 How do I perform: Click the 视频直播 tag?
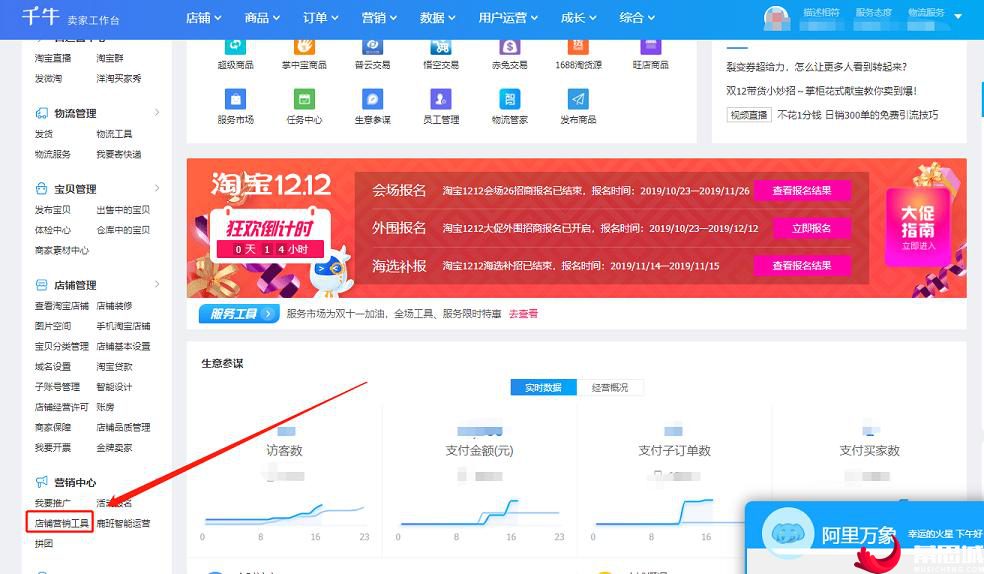click(x=749, y=115)
